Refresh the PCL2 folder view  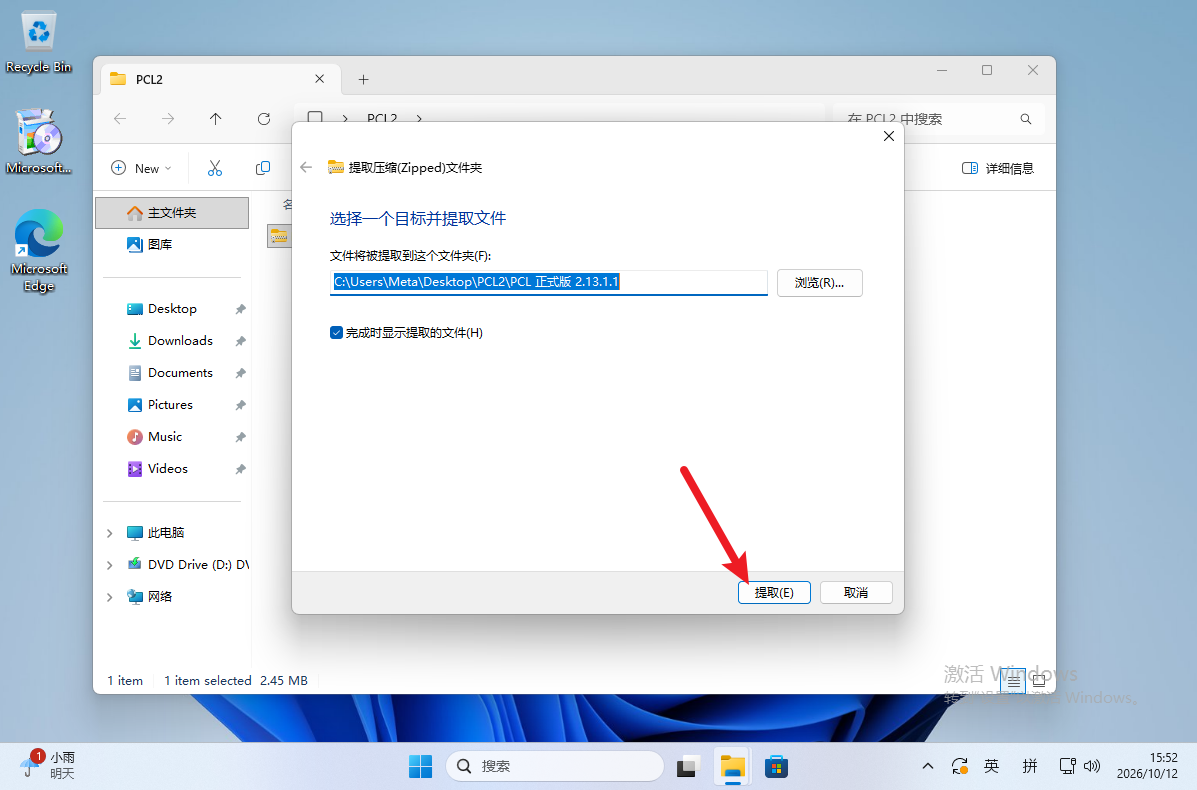coord(264,118)
